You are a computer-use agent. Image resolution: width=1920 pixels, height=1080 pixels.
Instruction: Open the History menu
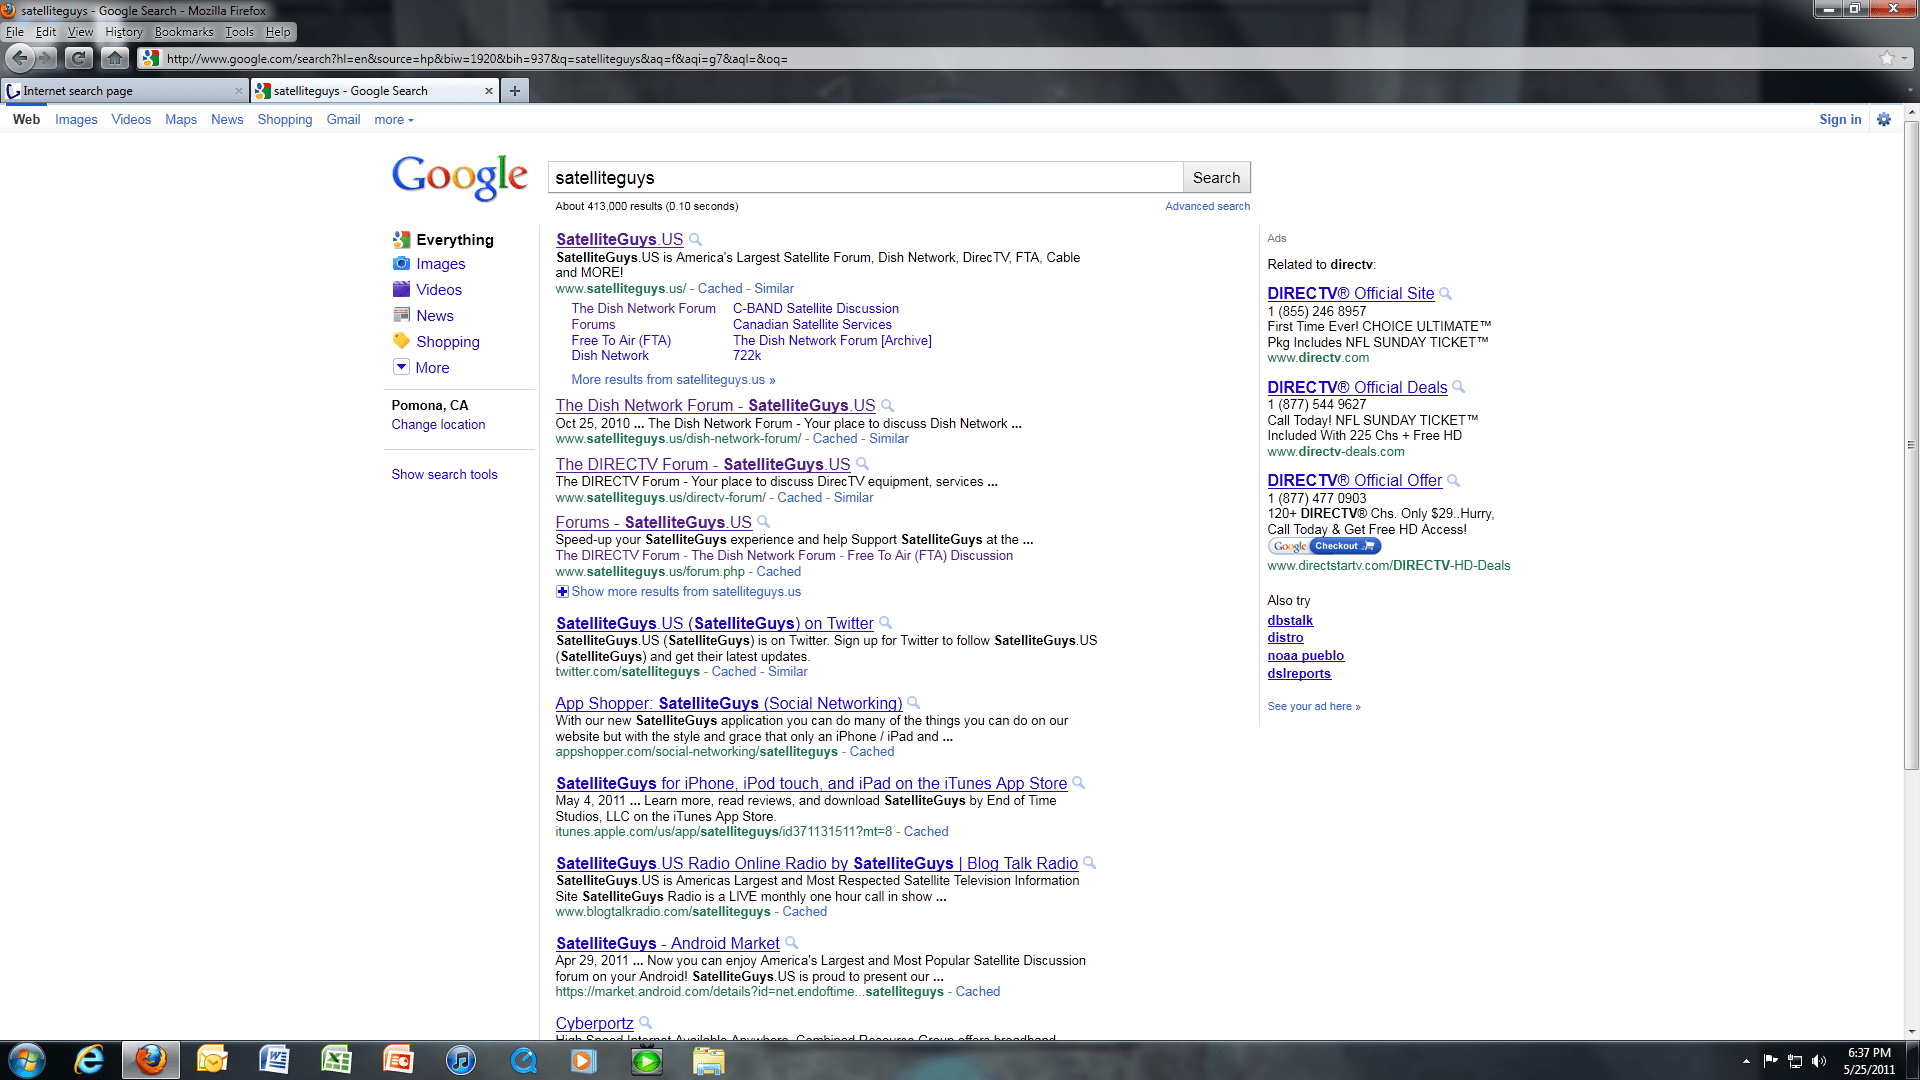(x=124, y=32)
